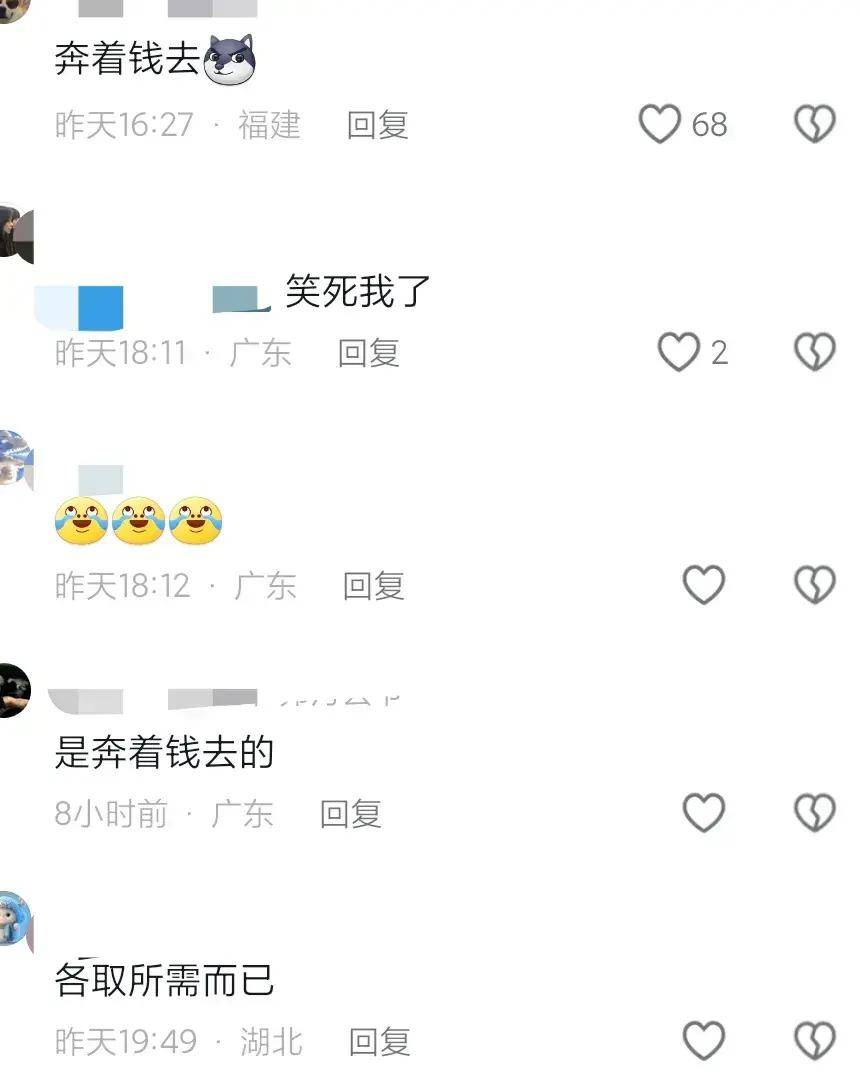The width and height of the screenshot is (860, 1079).
Task: Like the 奔着钱去 comment with 68 likes
Action: click(660, 124)
